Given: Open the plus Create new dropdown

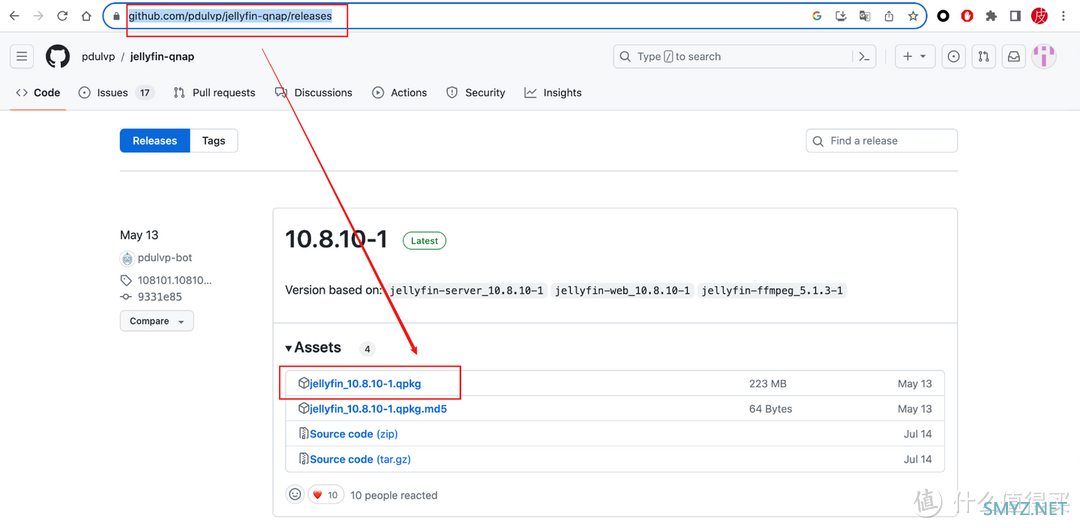Looking at the screenshot, I should pos(915,56).
